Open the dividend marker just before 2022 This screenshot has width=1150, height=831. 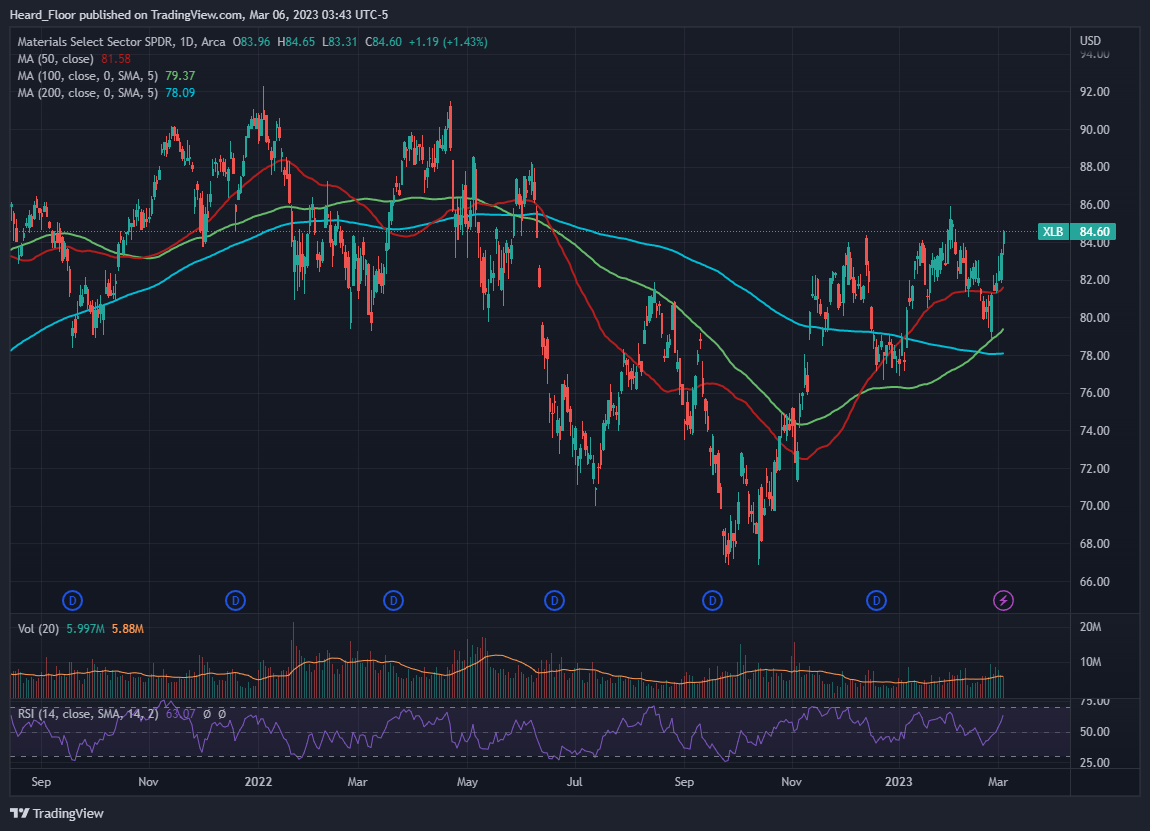pos(235,601)
